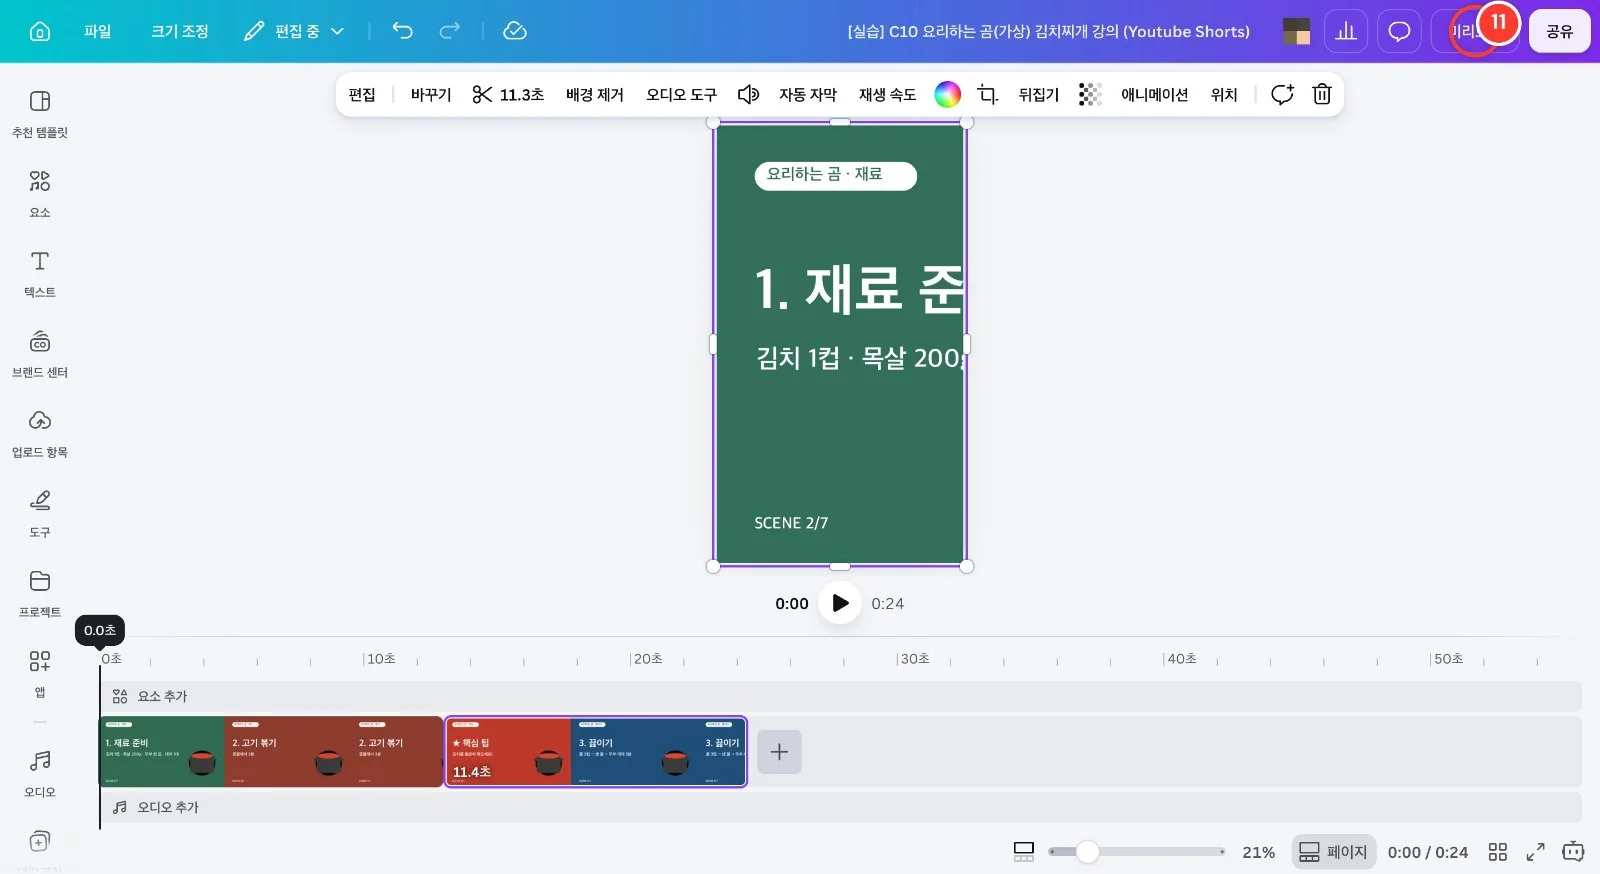Viewport: 1600px width, 874px height.
Task: Open the analytics chart icon
Action: coord(1346,31)
